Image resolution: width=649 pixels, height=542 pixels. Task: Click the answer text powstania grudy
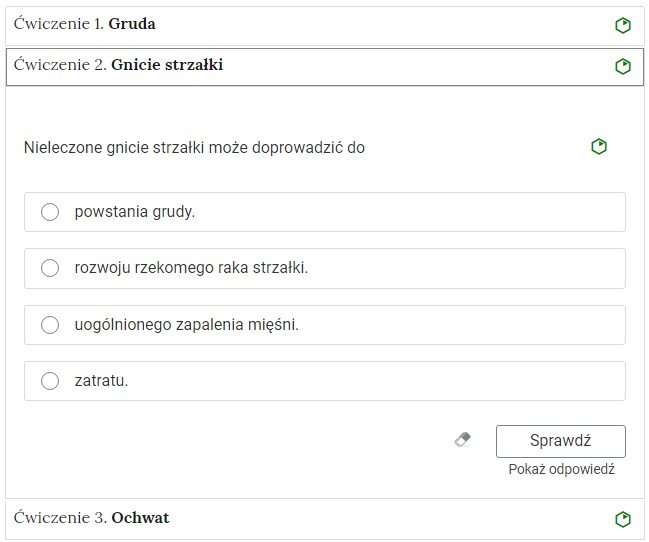tap(135, 212)
